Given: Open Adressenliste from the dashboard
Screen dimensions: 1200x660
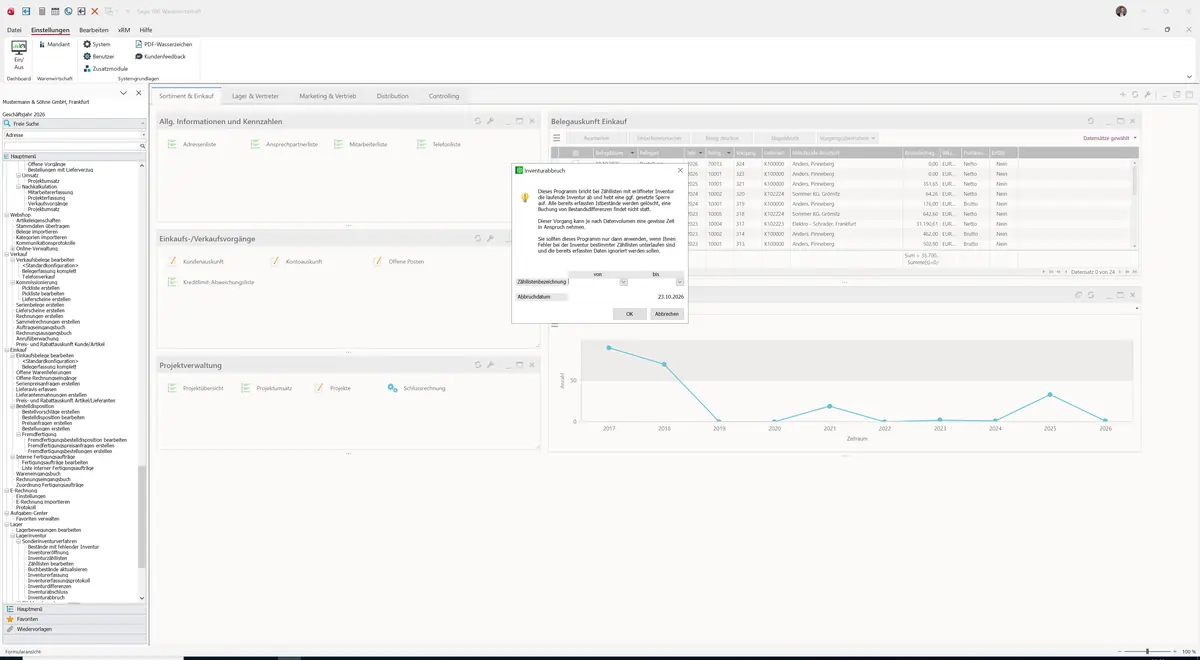Looking at the screenshot, I should [193, 145].
